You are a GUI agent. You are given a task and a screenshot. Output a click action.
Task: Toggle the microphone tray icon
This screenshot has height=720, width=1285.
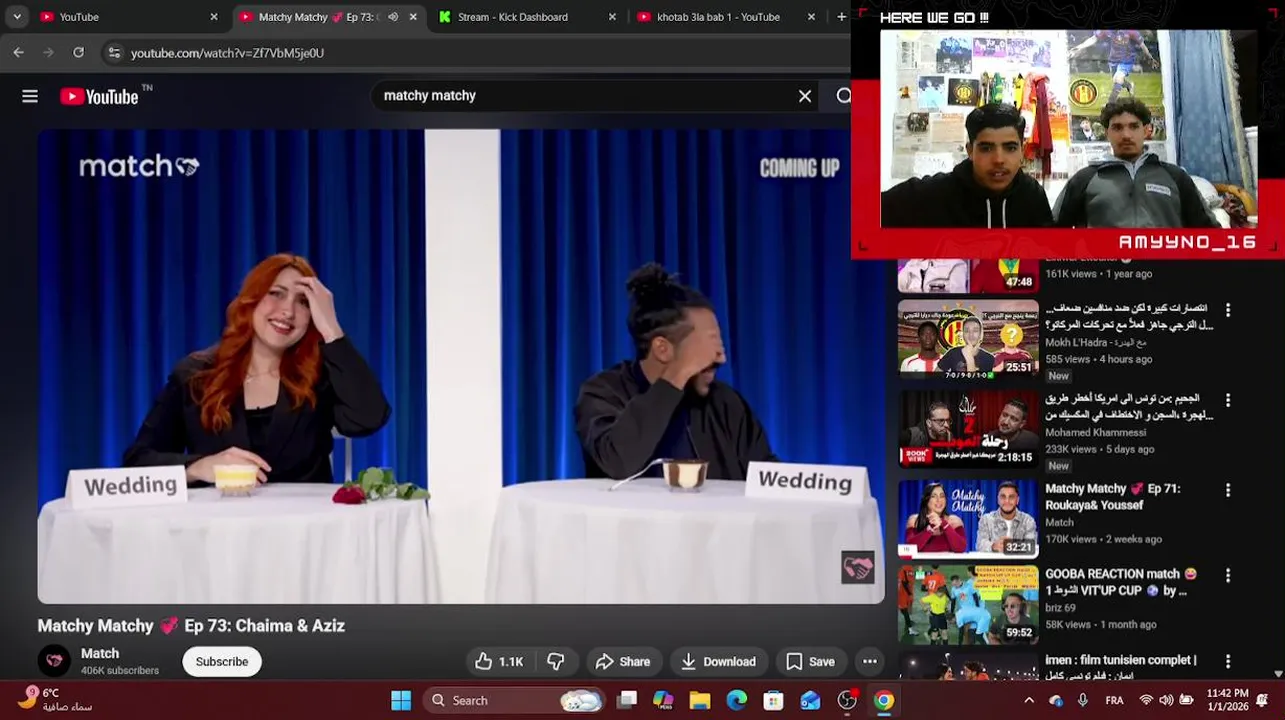tap(1083, 701)
